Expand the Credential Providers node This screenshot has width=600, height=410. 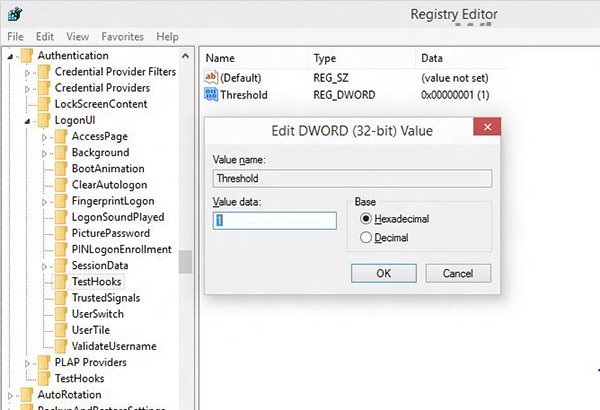(x=27, y=89)
